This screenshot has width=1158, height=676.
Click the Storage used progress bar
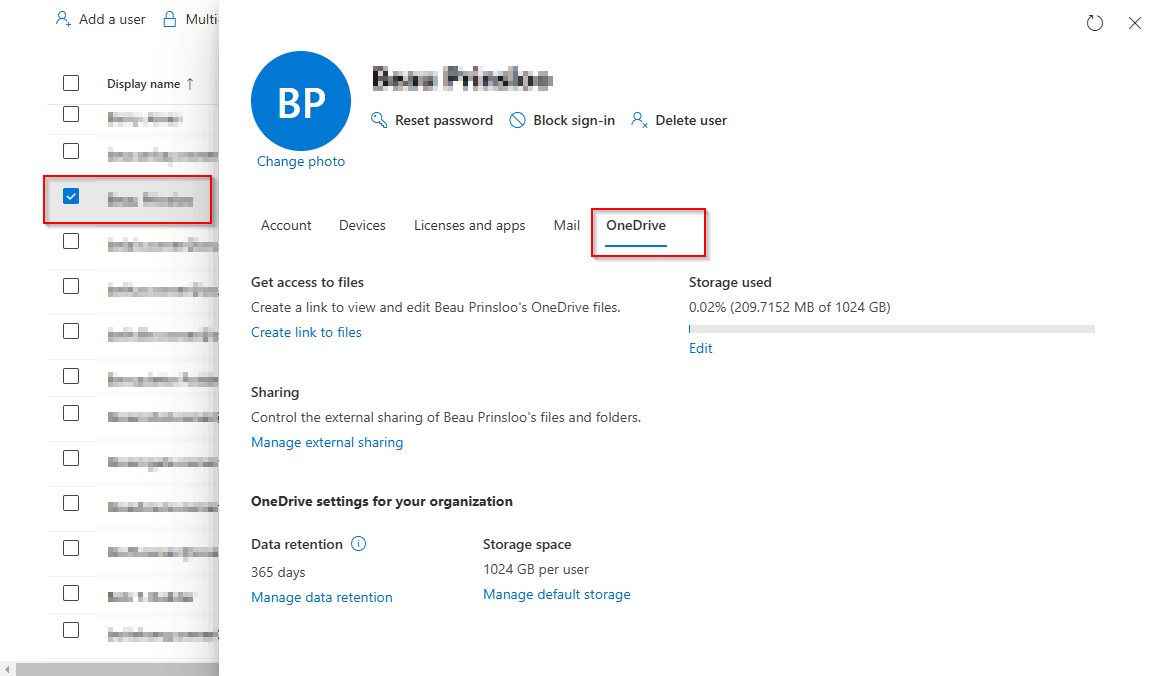(890, 328)
